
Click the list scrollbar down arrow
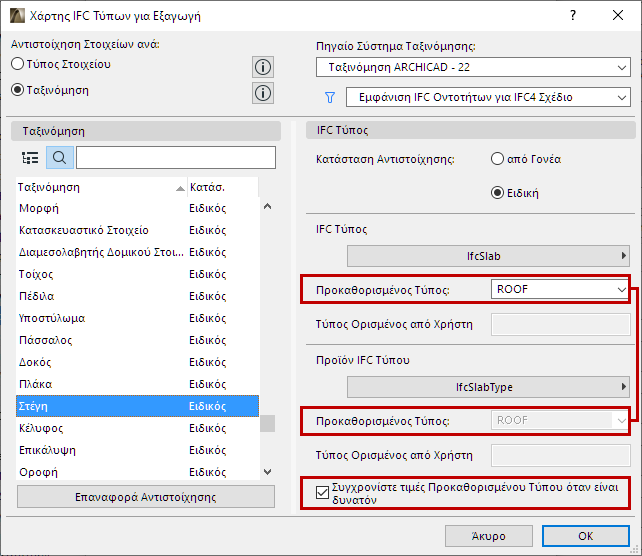click(267, 472)
